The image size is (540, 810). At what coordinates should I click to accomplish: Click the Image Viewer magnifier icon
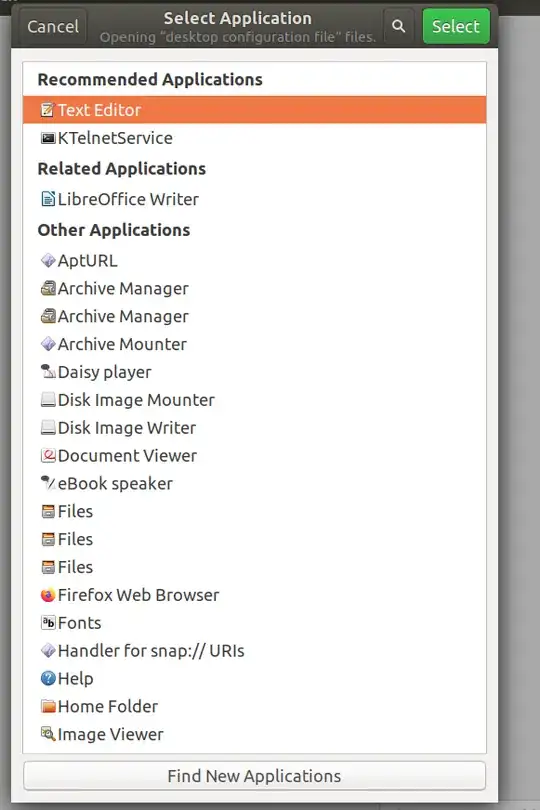(x=48, y=734)
